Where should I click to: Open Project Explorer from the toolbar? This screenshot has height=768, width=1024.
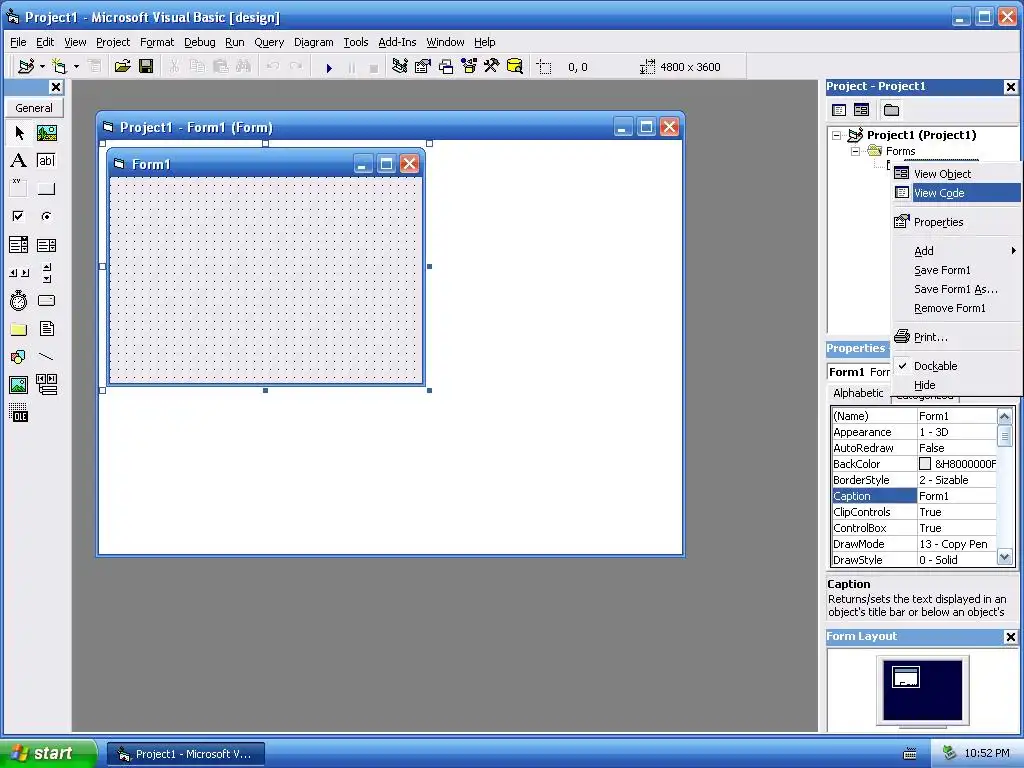pos(400,67)
